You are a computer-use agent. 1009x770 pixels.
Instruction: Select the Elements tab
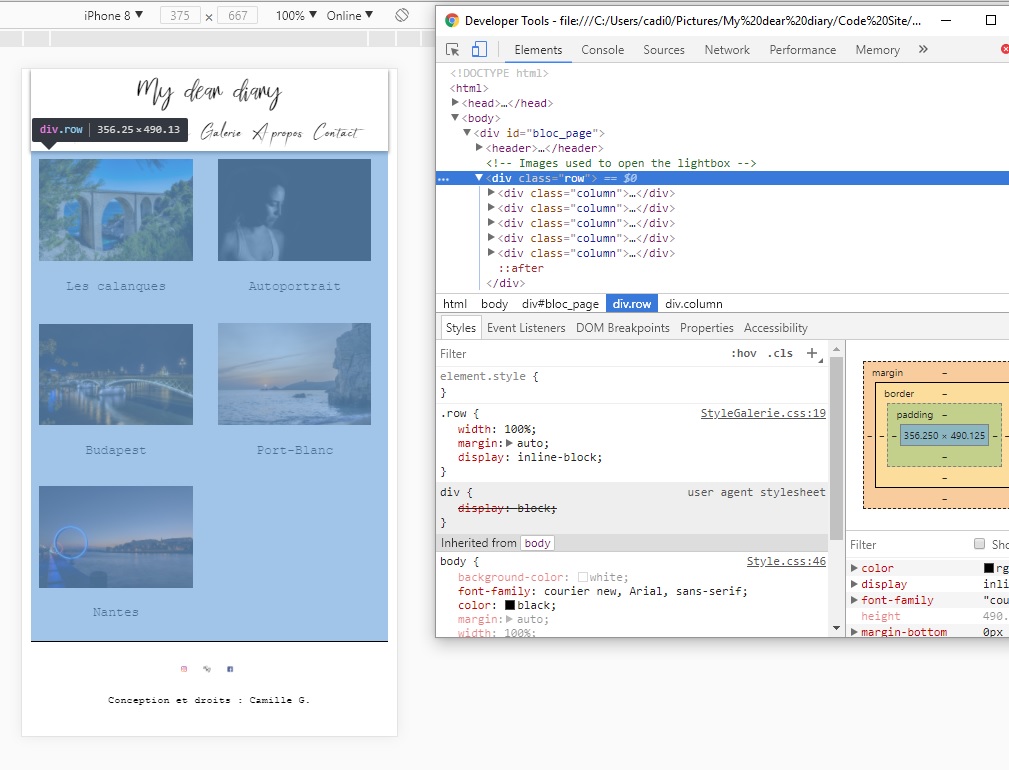(538, 50)
